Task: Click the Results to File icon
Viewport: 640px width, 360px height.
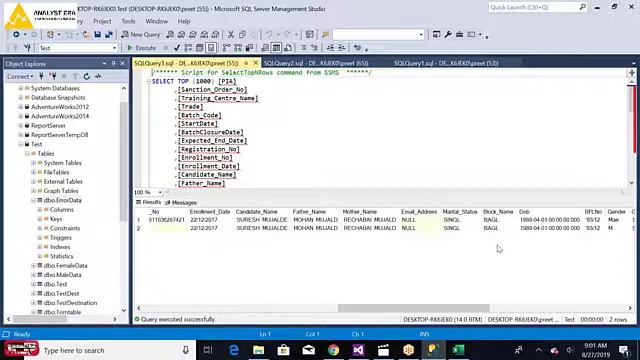Action: 288,48
